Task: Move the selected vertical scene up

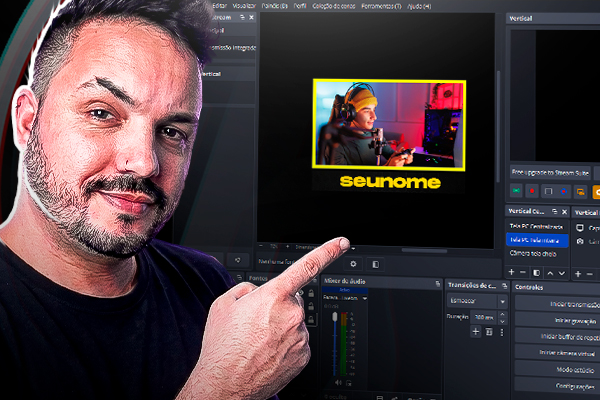Action: coord(550,273)
